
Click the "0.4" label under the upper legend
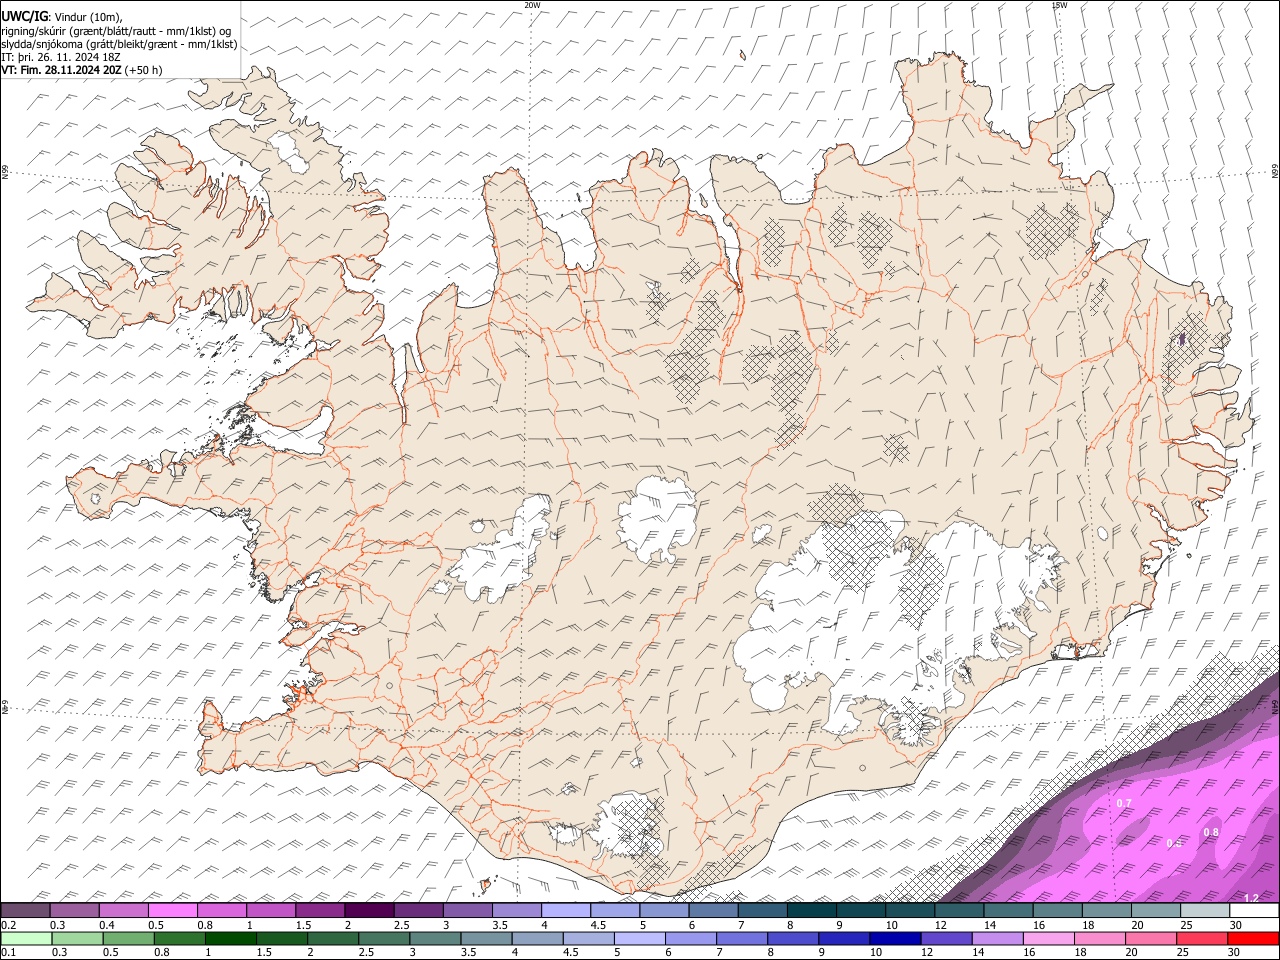pyautogui.click(x=106, y=925)
